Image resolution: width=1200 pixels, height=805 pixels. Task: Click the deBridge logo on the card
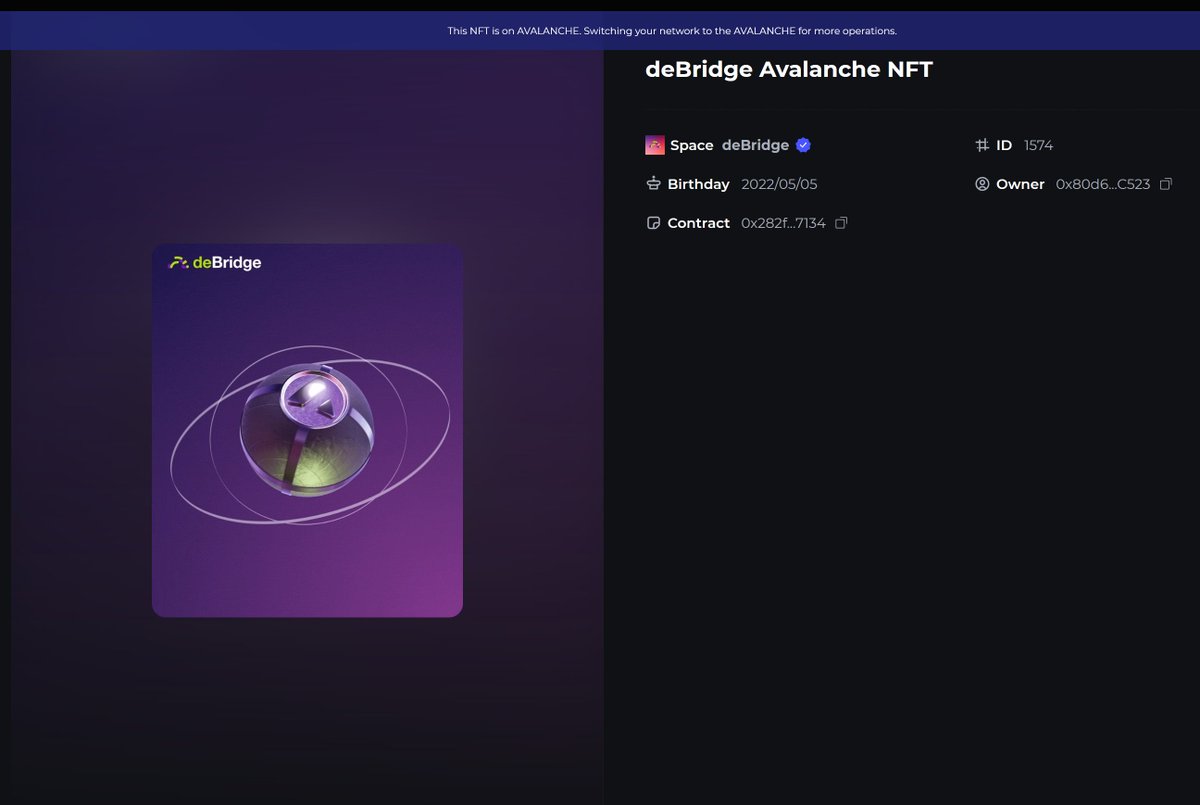215,263
